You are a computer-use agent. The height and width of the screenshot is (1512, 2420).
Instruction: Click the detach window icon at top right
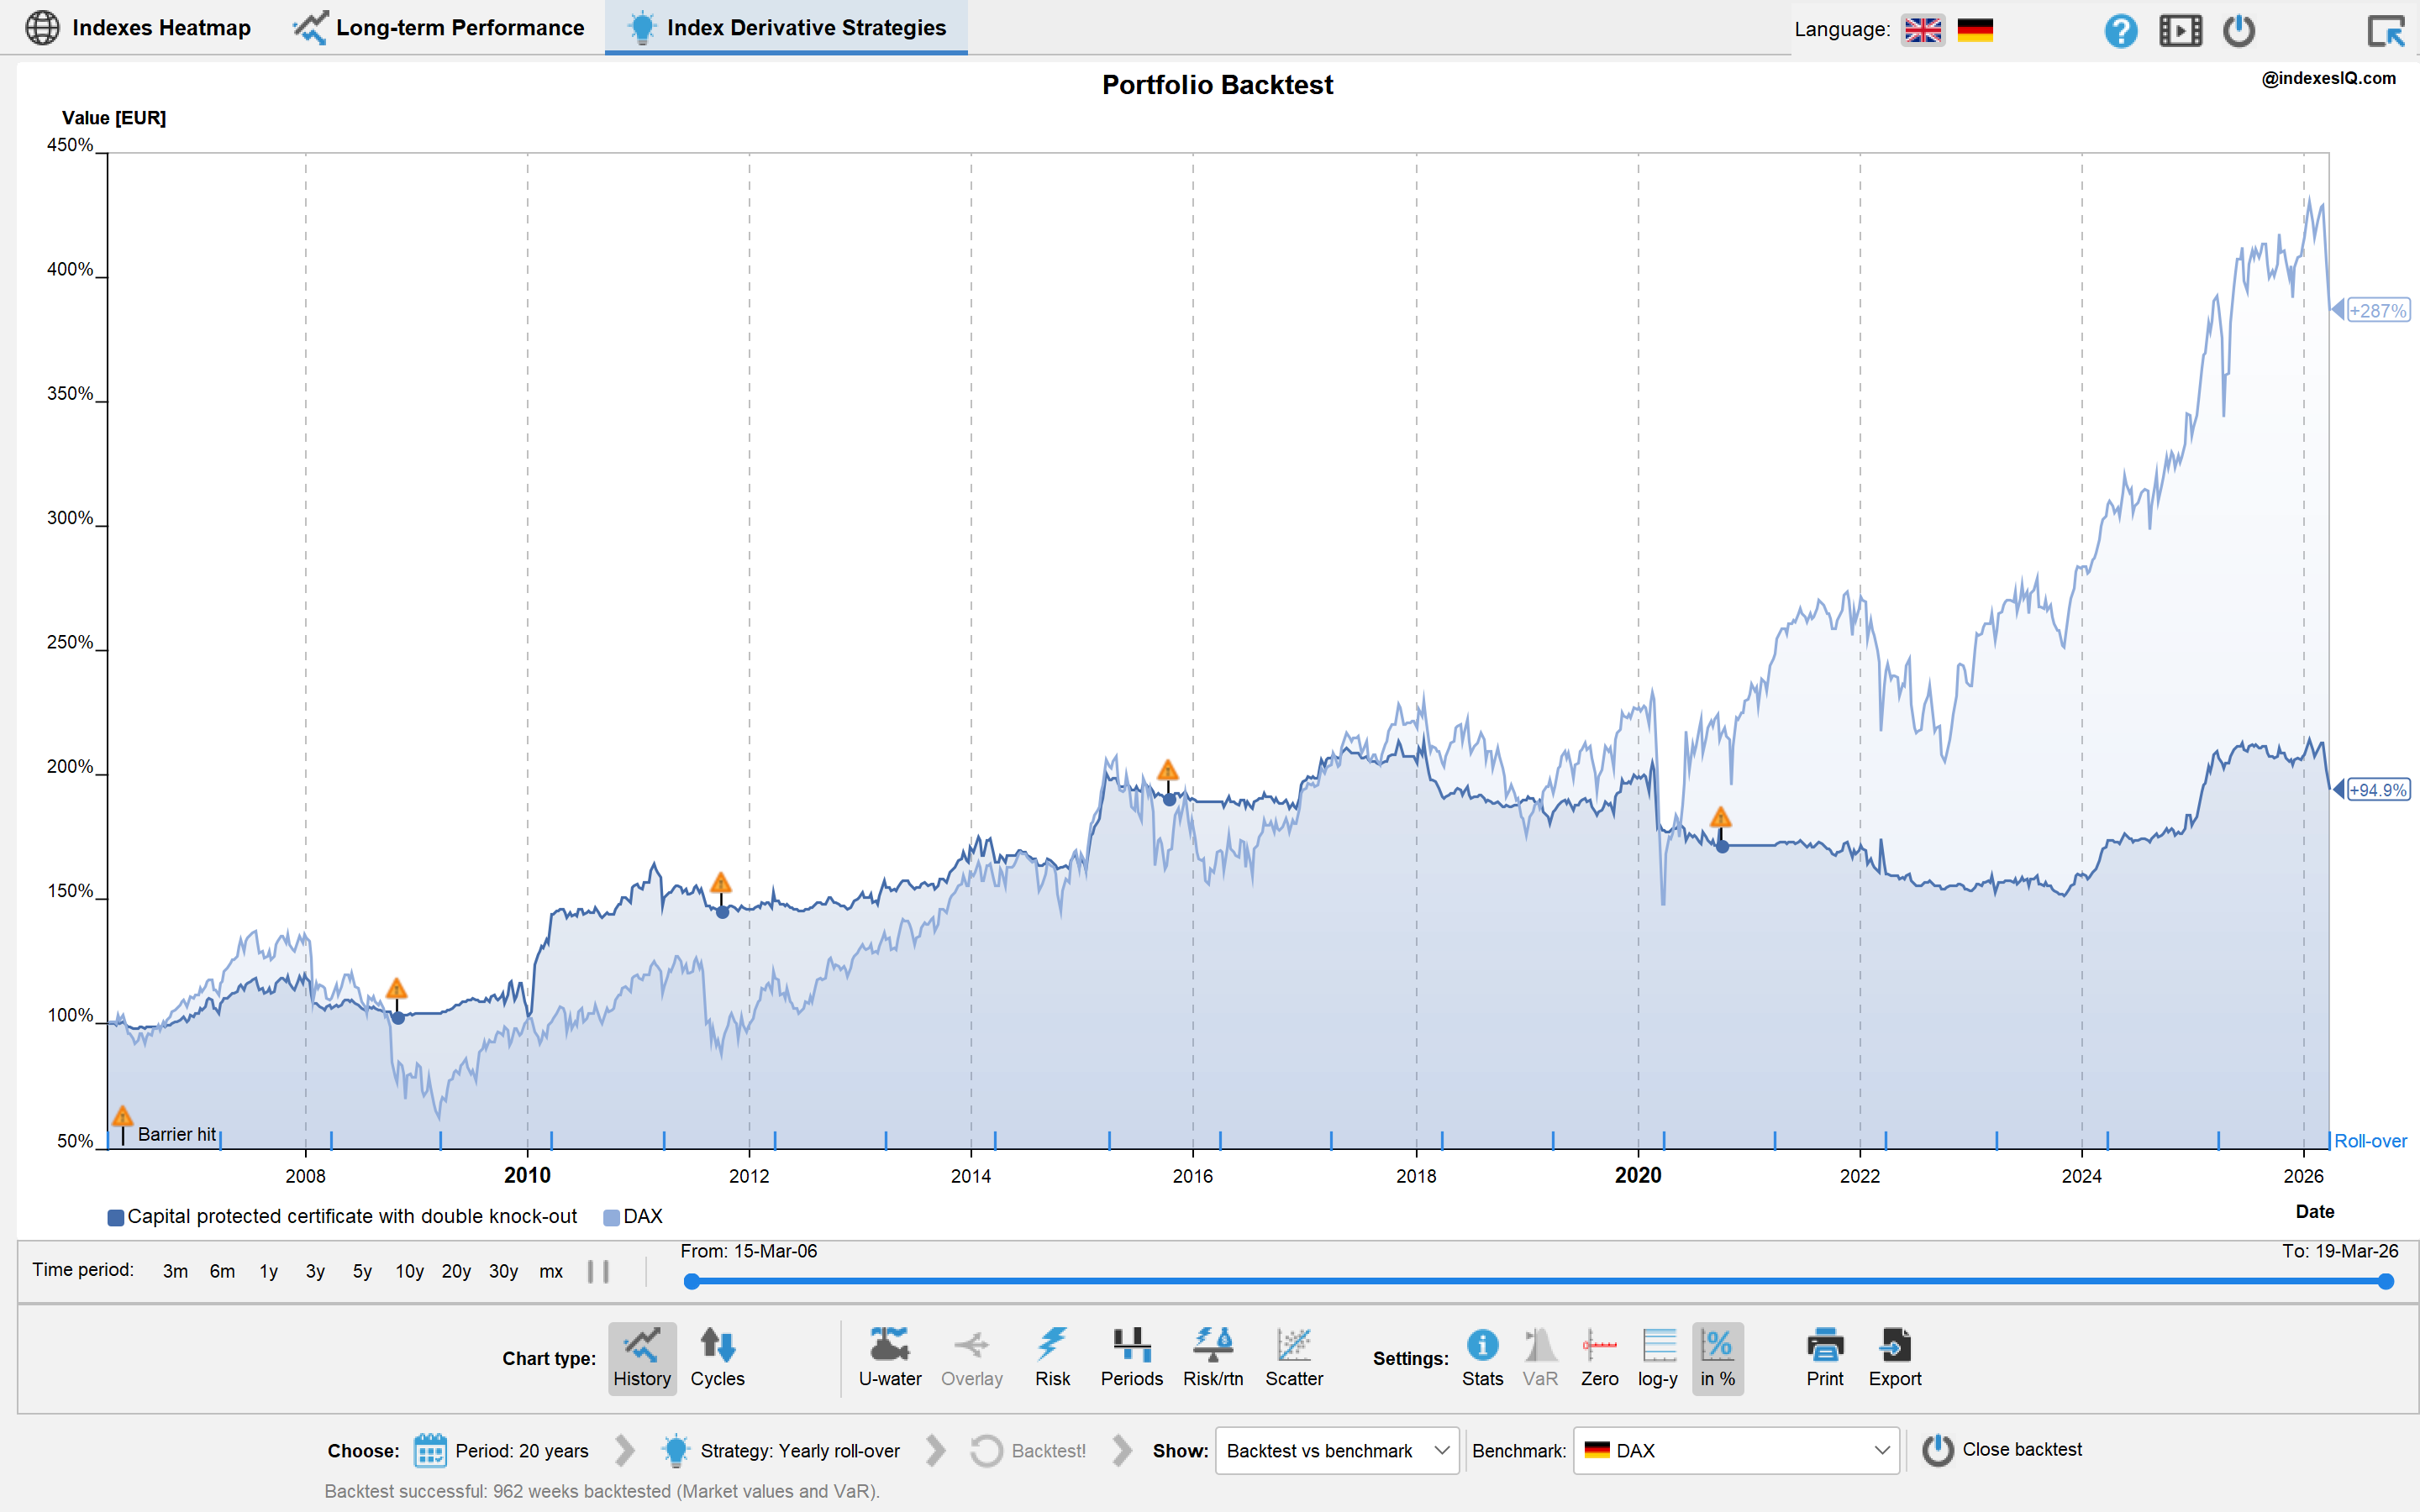(x=2386, y=30)
